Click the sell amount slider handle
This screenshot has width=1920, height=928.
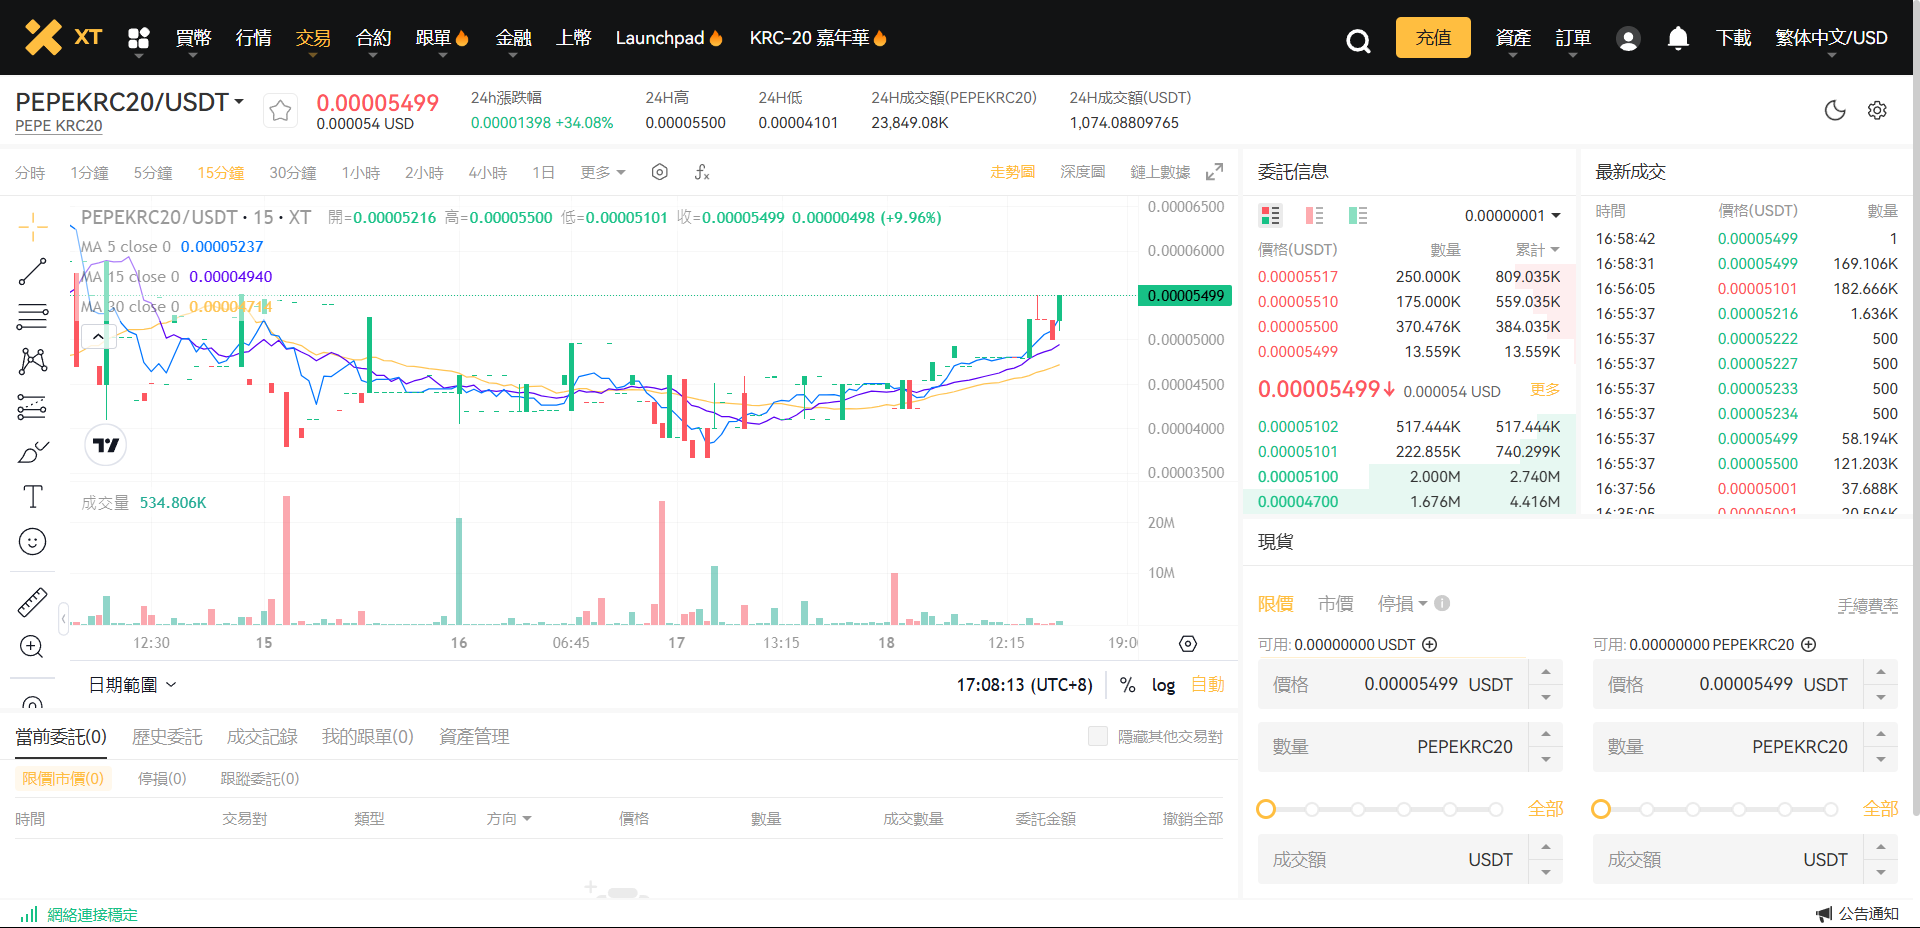[x=1601, y=809]
